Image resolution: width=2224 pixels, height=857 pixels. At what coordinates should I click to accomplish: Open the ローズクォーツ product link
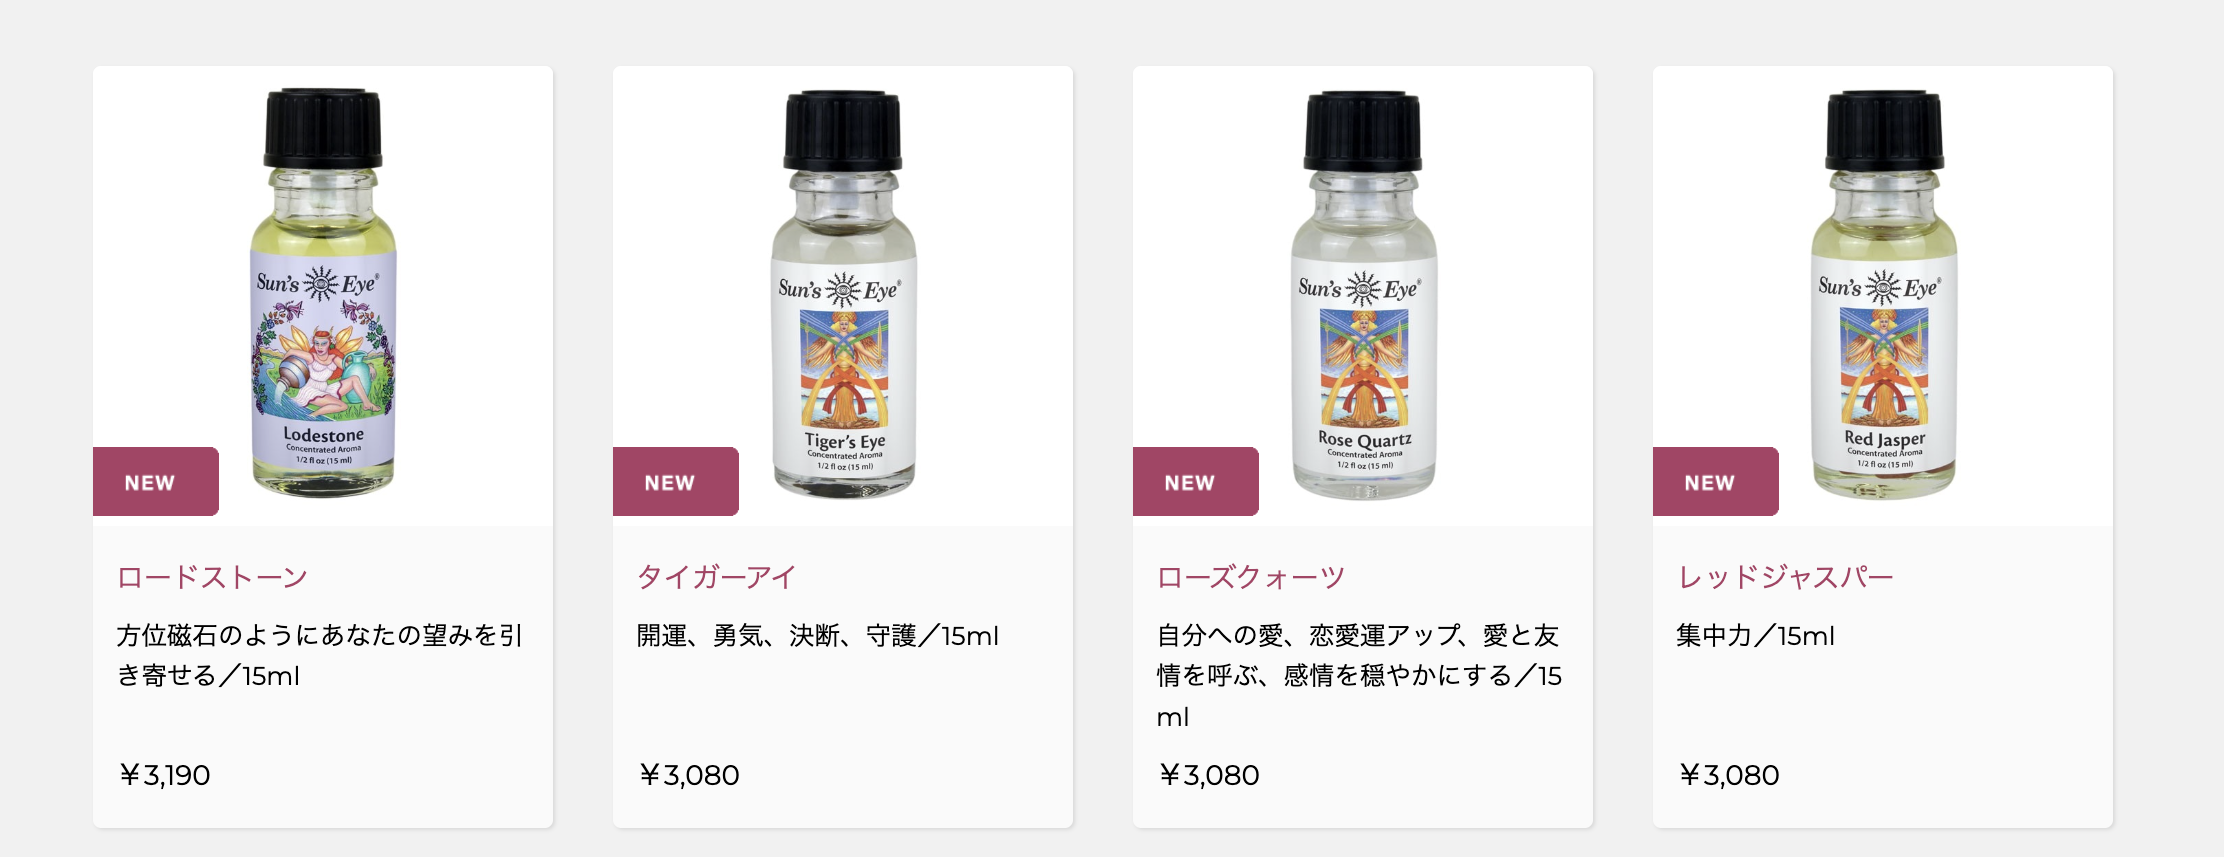[x=1251, y=577]
